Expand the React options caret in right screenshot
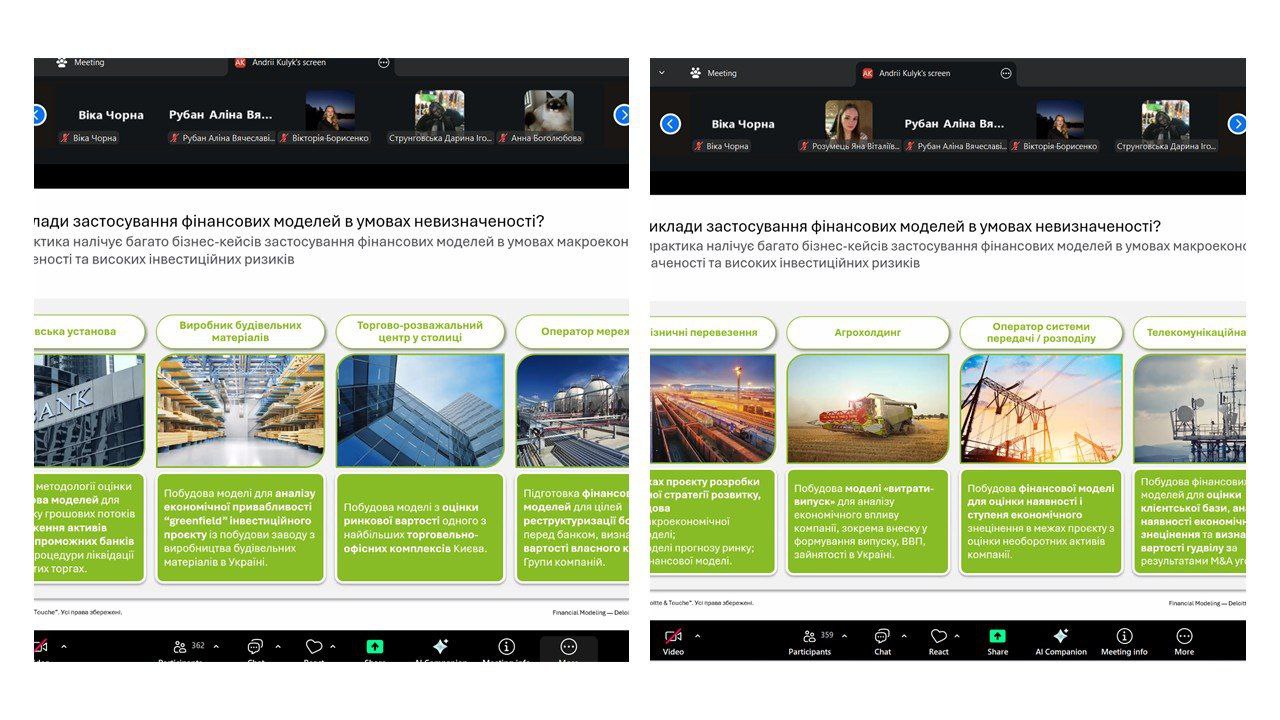Viewport: 1280px width, 720px height. [x=957, y=636]
